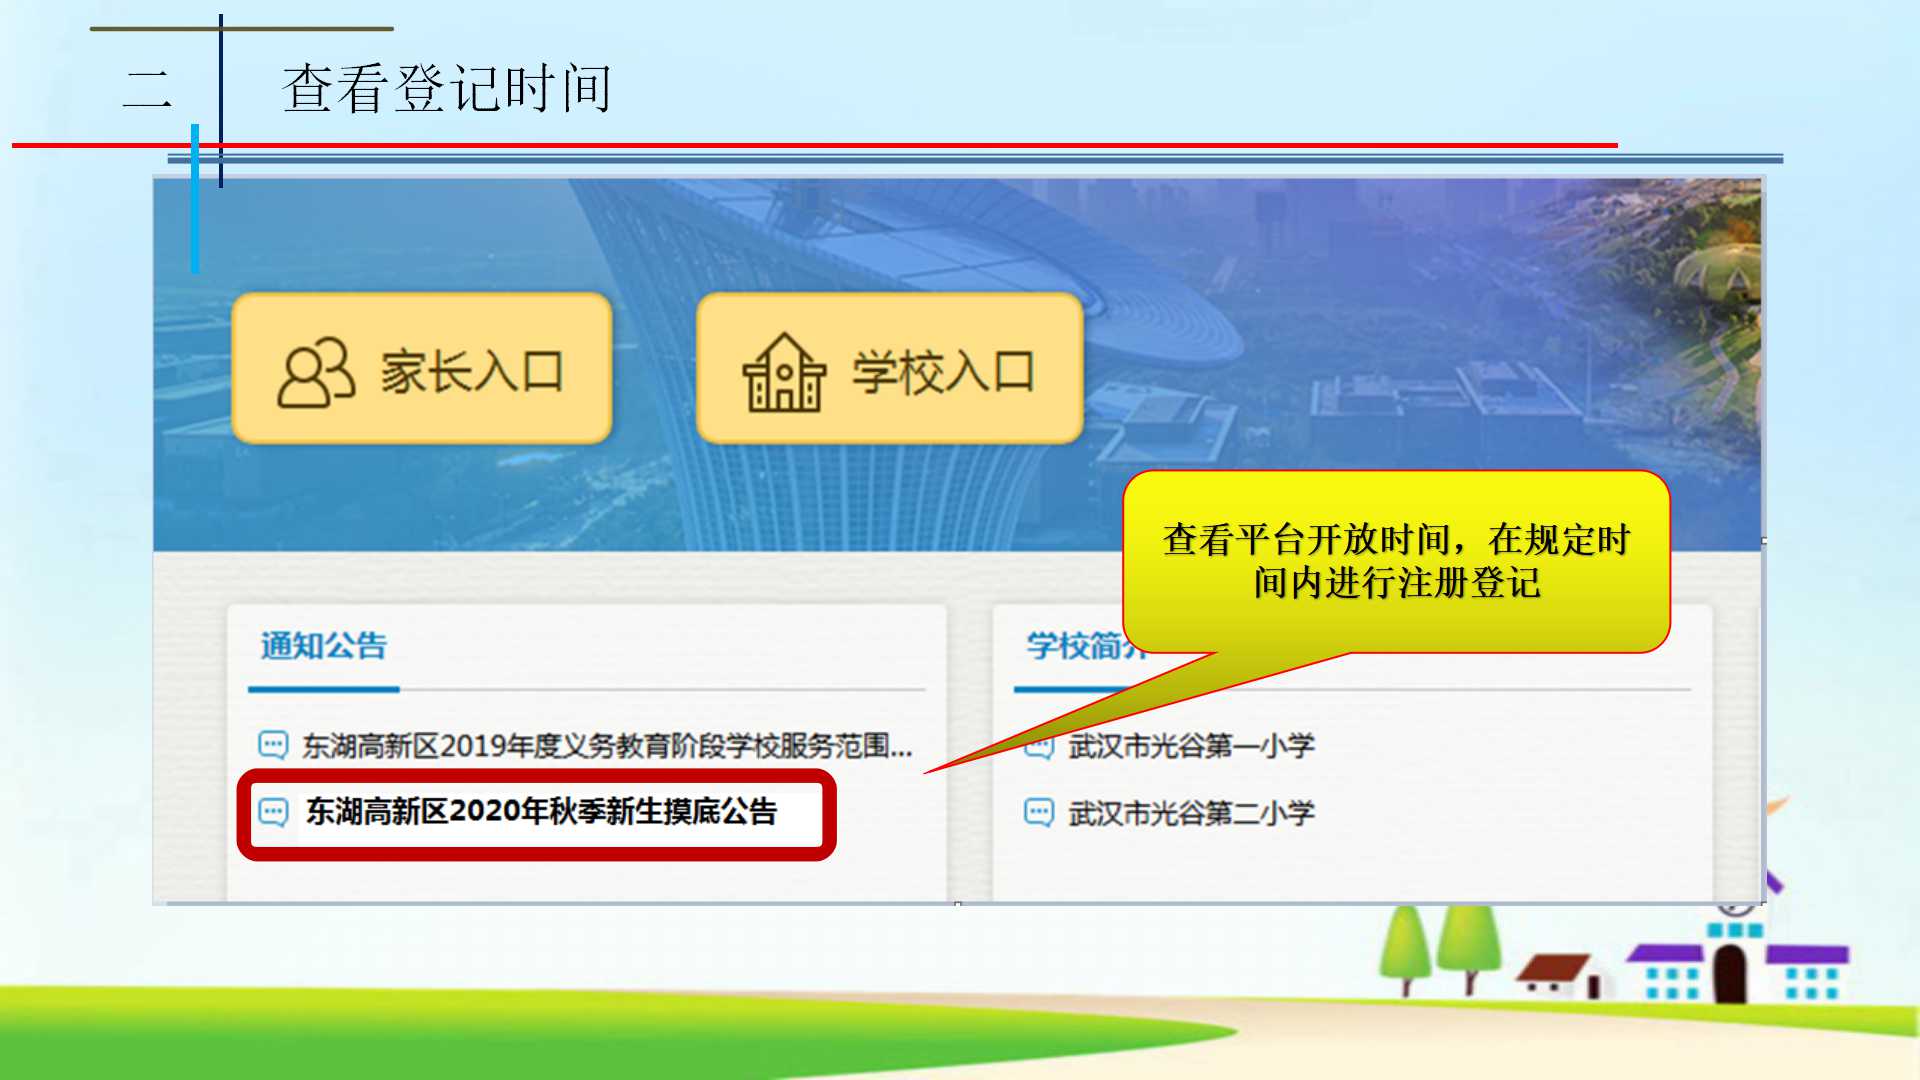Open 武汉市光谷第一小学 school link
The width and height of the screenshot is (1920, 1080).
coord(1191,746)
